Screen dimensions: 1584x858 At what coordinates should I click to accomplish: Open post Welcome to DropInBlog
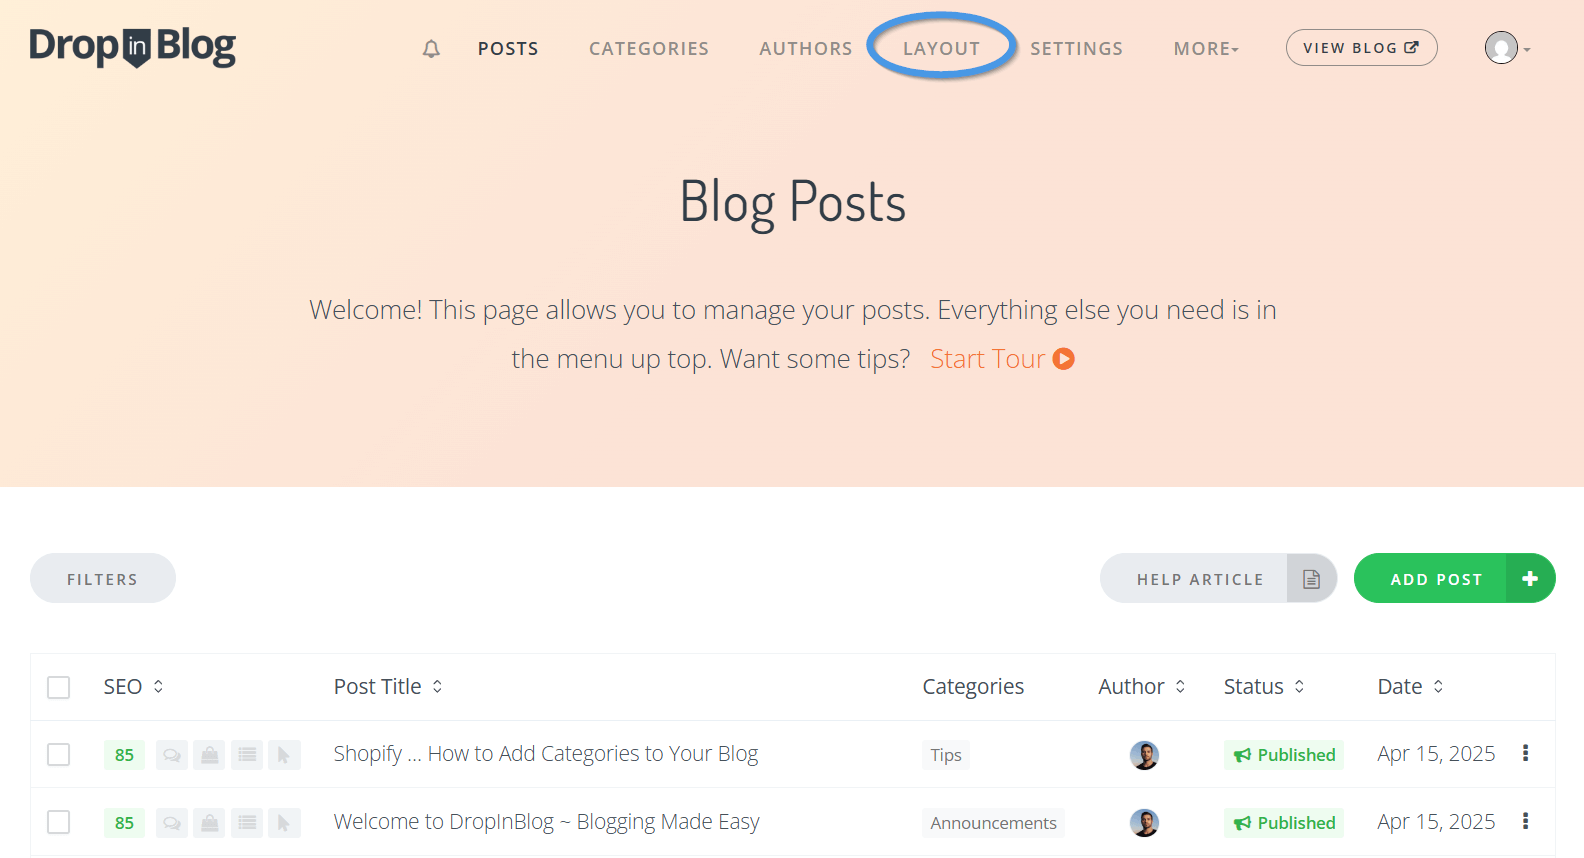pos(547,821)
